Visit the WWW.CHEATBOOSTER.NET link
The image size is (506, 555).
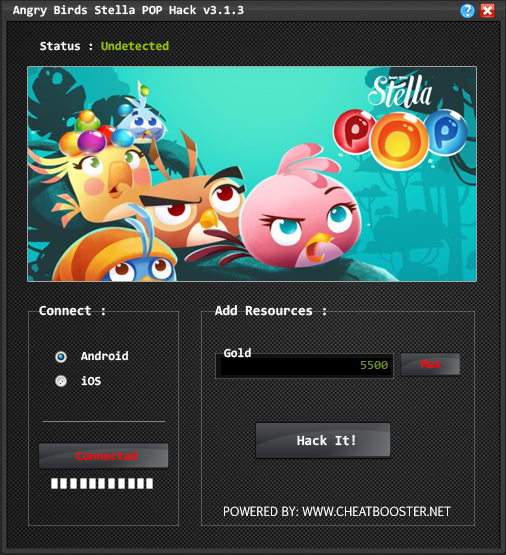[376, 511]
